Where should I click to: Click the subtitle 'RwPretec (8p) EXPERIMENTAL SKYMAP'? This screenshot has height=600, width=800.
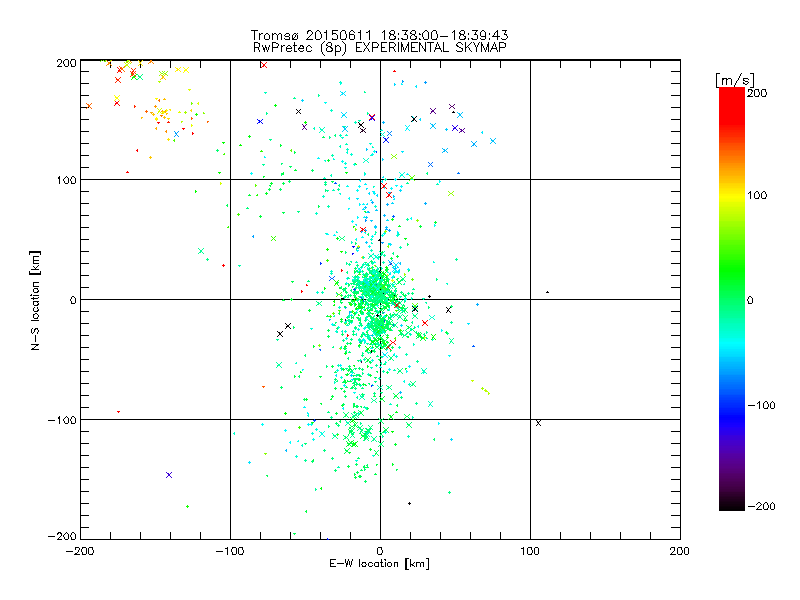[380, 47]
